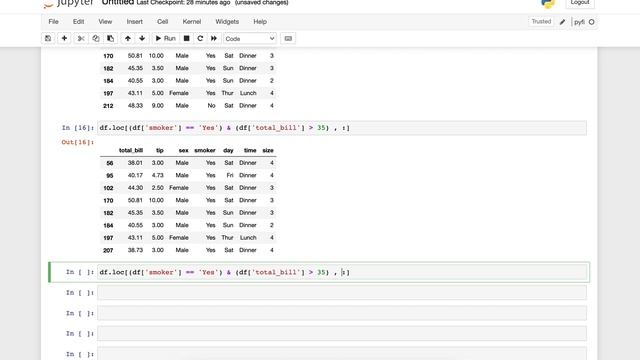Restart kernel and run all fast-forward icon
This screenshot has height=360, width=640.
coord(214,38)
